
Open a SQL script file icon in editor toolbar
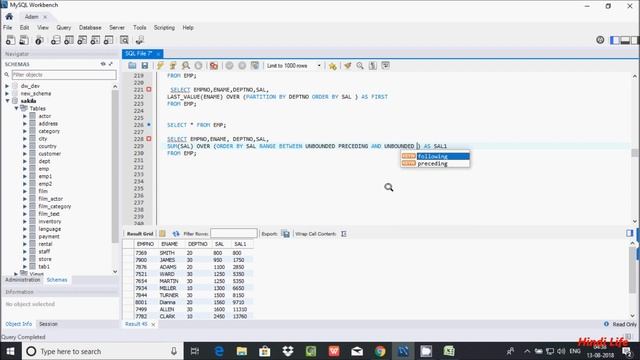pos(132,65)
